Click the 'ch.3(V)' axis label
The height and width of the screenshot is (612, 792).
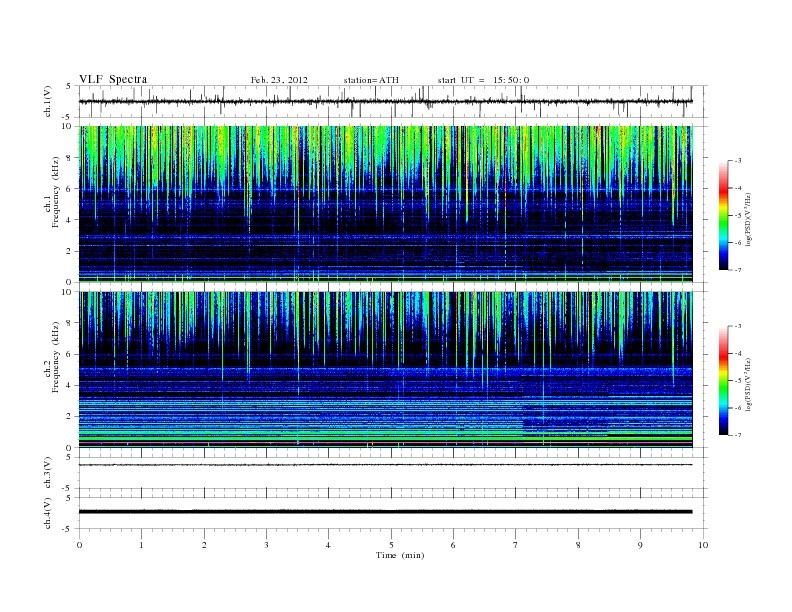(x=48, y=473)
